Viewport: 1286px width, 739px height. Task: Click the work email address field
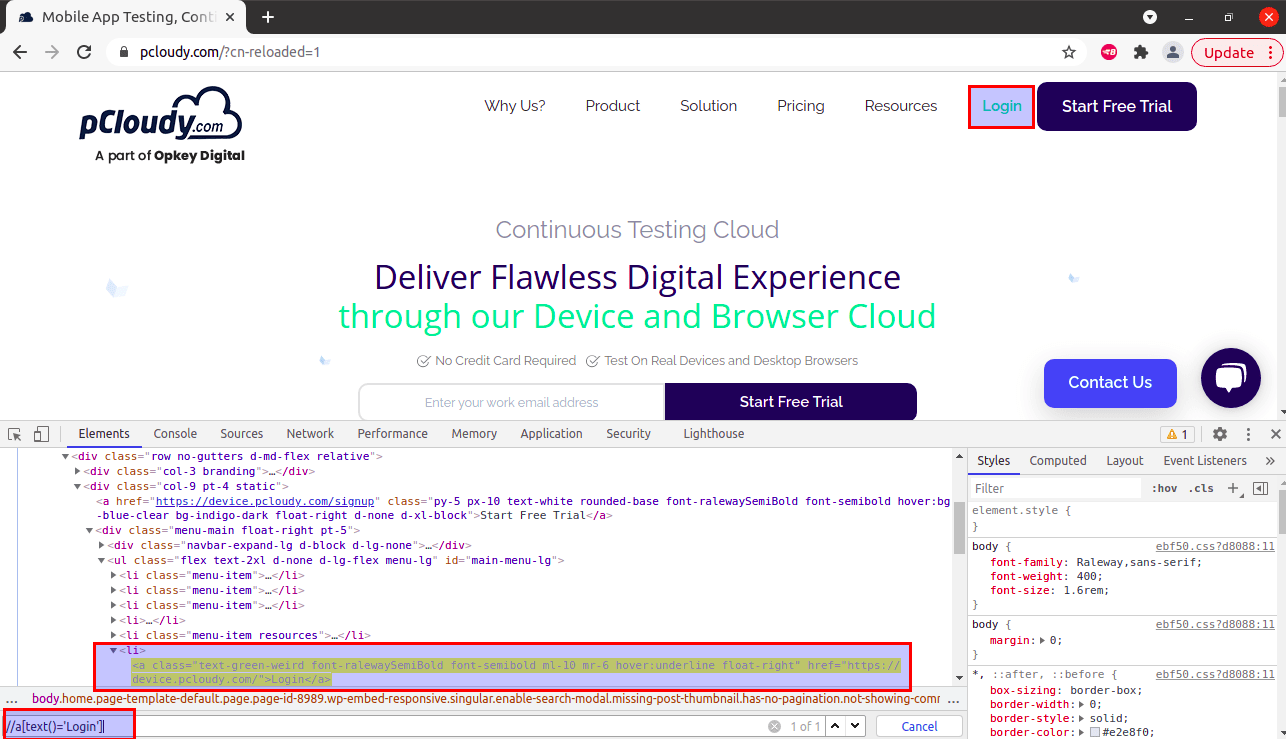click(511, 402)
